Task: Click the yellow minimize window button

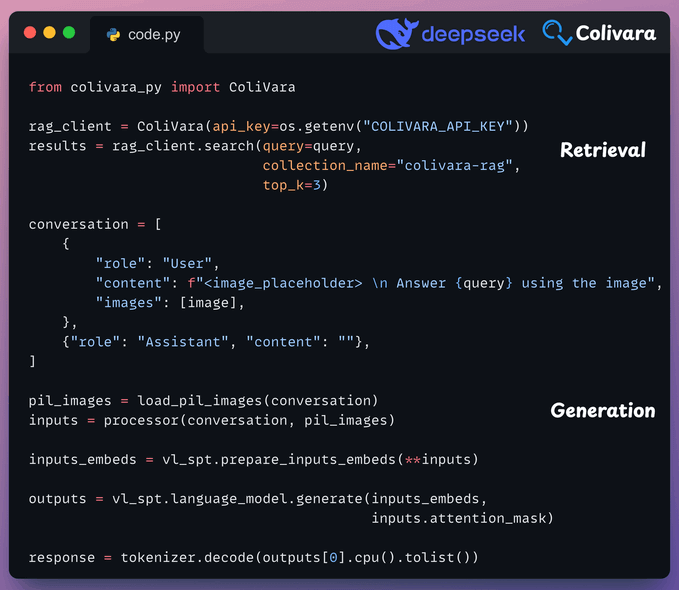Action: point(49,32)
